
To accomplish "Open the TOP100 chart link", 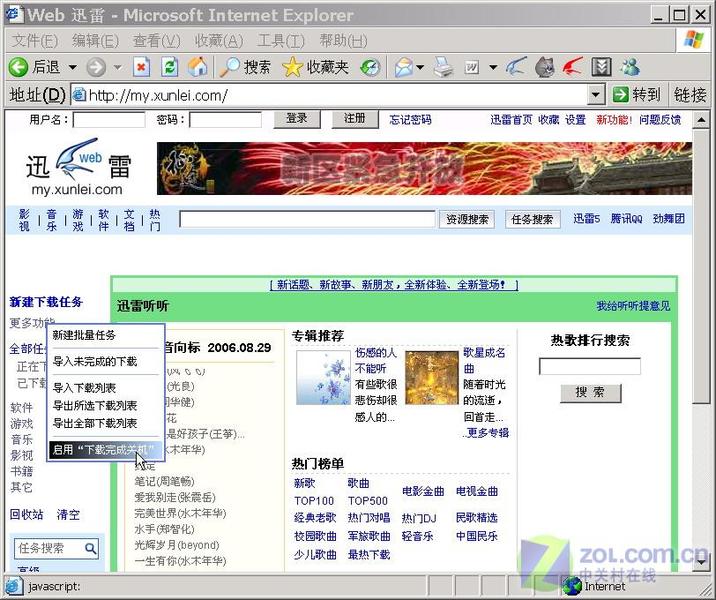I will point(314,501).
